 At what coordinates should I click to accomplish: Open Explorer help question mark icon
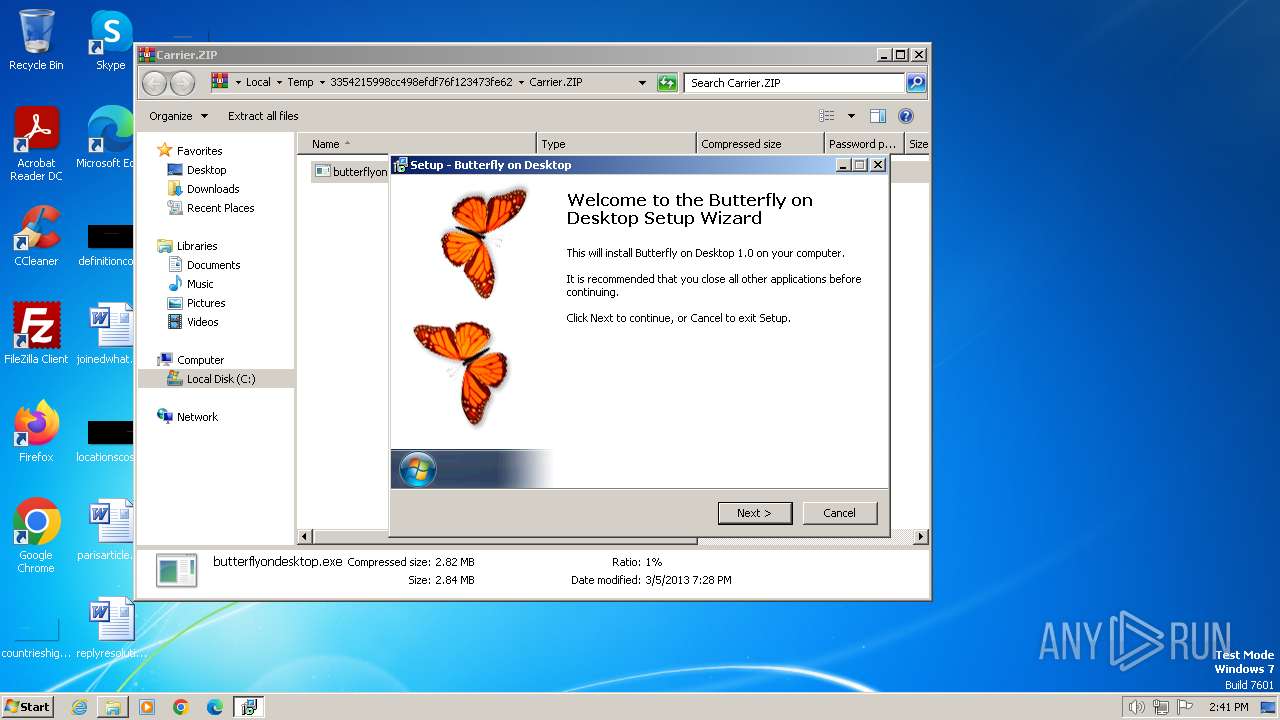[906, 116]
